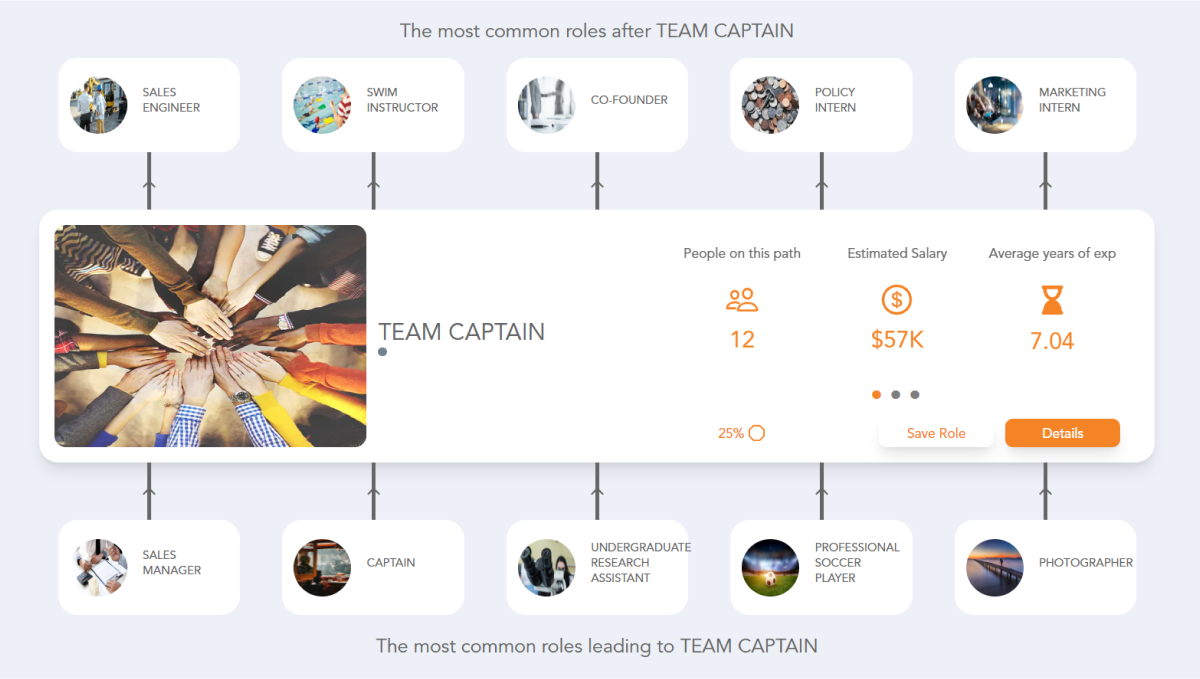Image resolution: width=1200 pixels, height=679 pixels.
Task: Select the Sales Engineer role icon
Action: (x=99, y=104)
